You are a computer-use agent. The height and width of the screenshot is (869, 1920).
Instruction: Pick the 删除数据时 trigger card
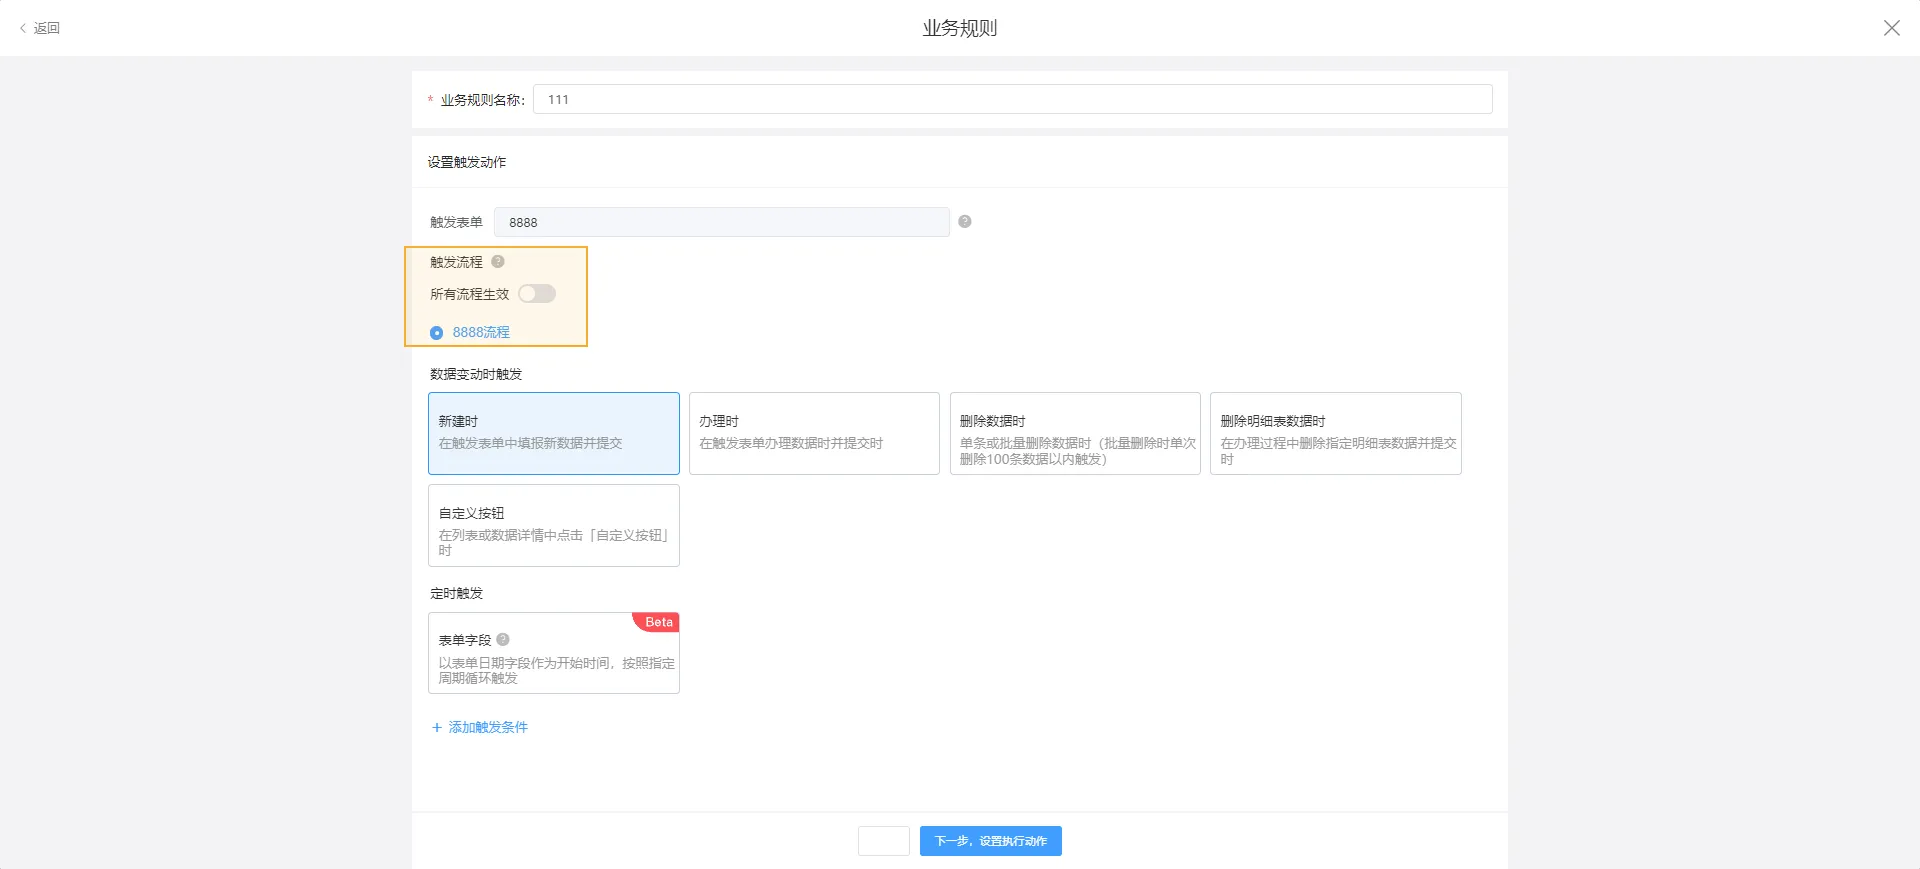[1074, 433]
